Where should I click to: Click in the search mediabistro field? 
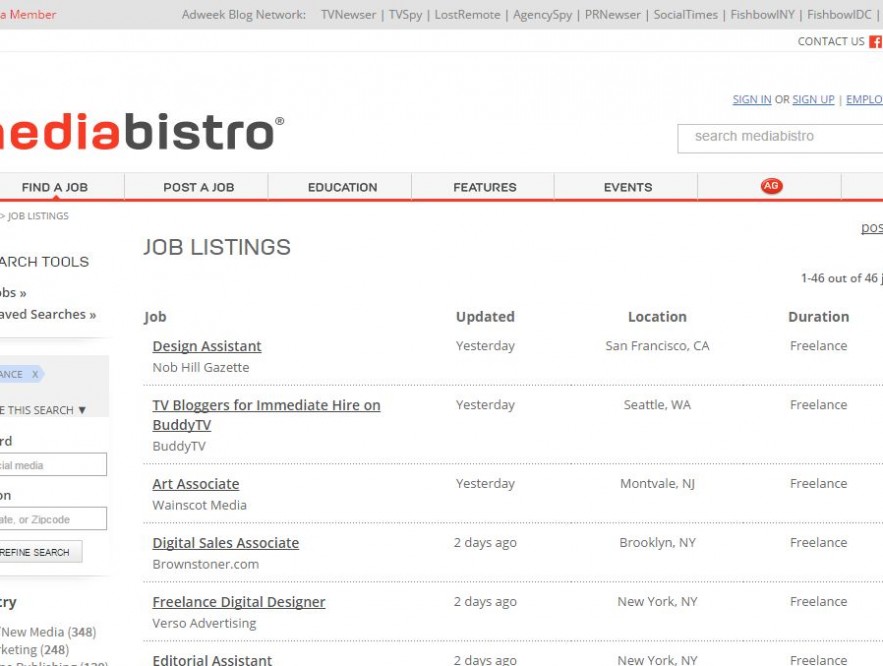click(x=781, y=138)
